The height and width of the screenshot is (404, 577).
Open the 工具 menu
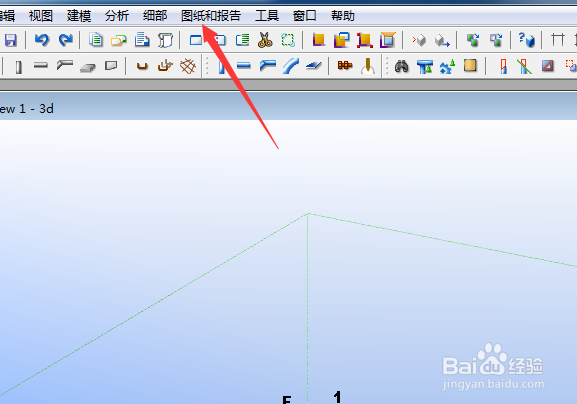tap(267, 16)
